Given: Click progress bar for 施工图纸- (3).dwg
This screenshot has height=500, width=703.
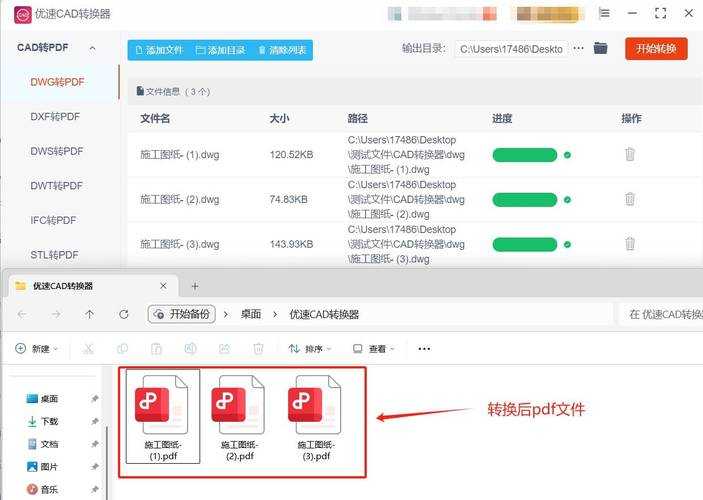Looking at the screenshot, I should pyautogui.click(x=525, y=244).
